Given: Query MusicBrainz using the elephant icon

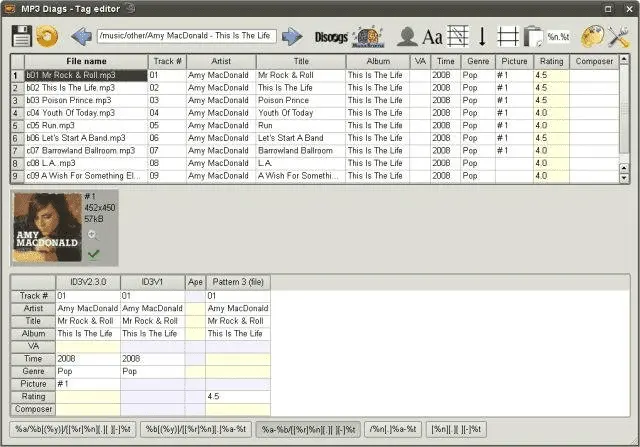Looking at the screenshot, I should tap(368, 37).
